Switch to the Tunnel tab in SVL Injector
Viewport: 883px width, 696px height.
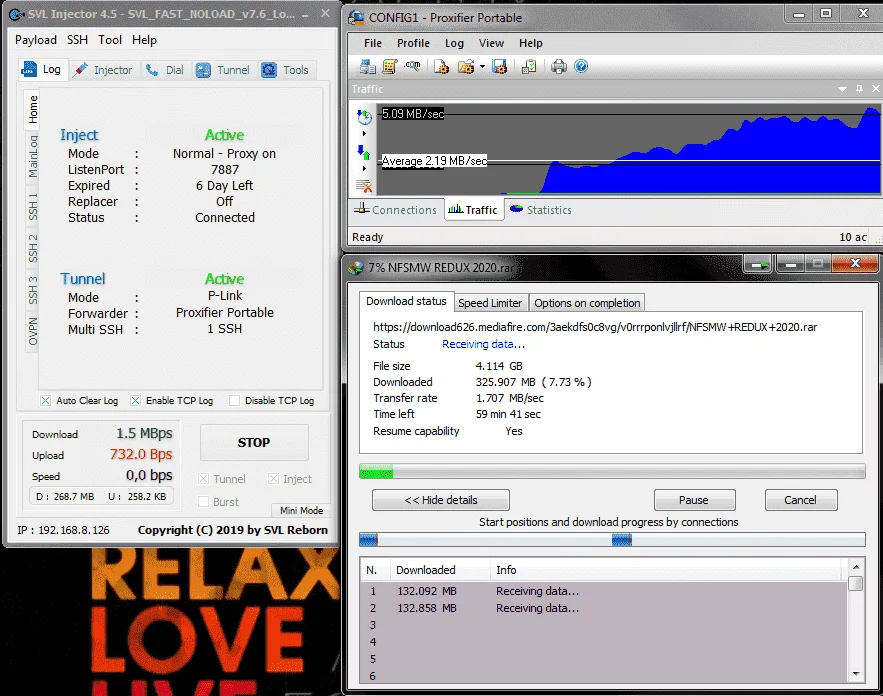click(x=223, y=70)
